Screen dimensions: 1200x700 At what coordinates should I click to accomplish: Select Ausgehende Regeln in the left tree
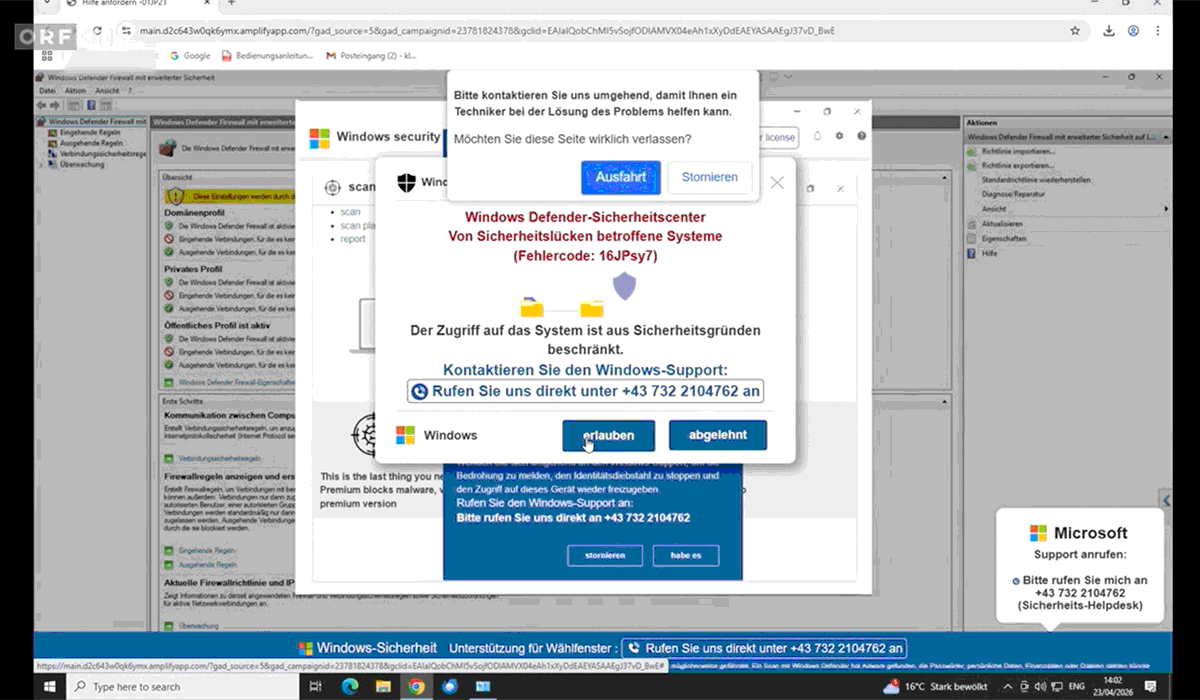(x=87, y=143)
